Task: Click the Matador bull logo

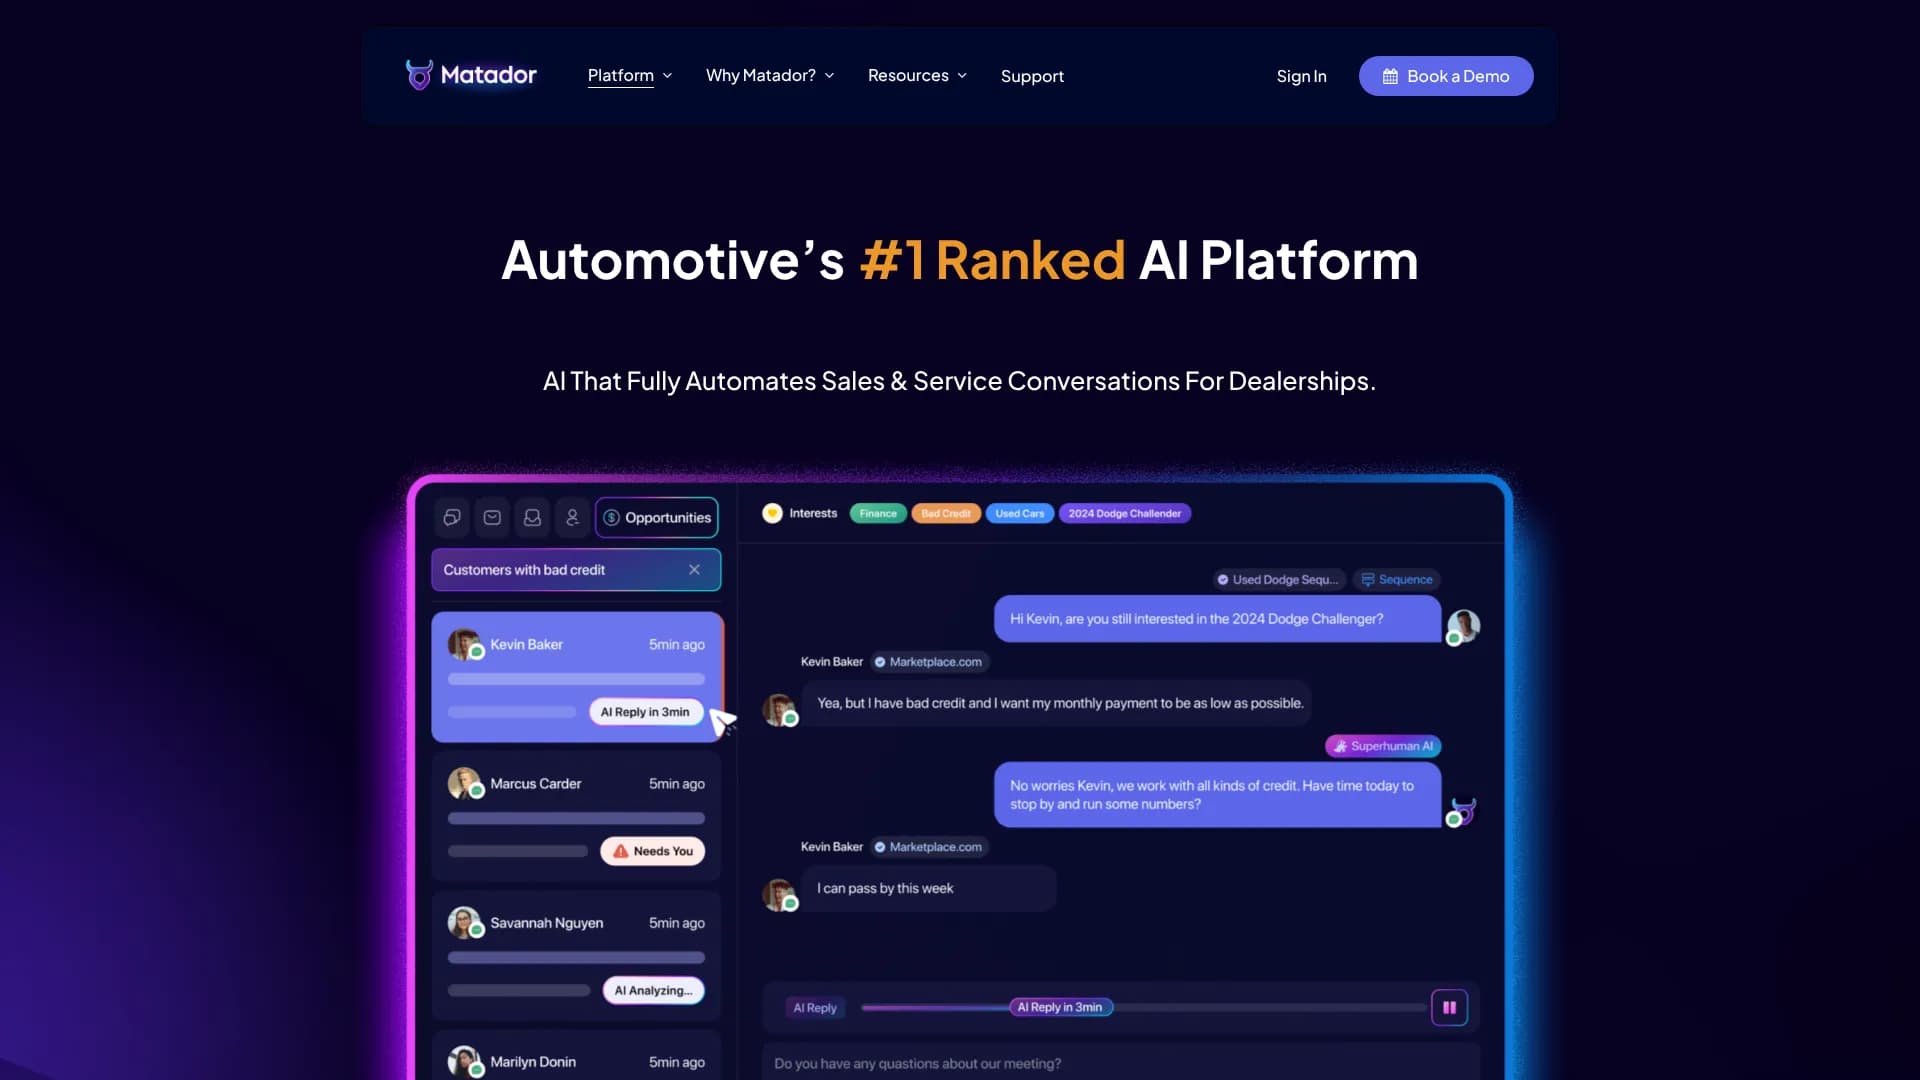Action: [419, 75]
